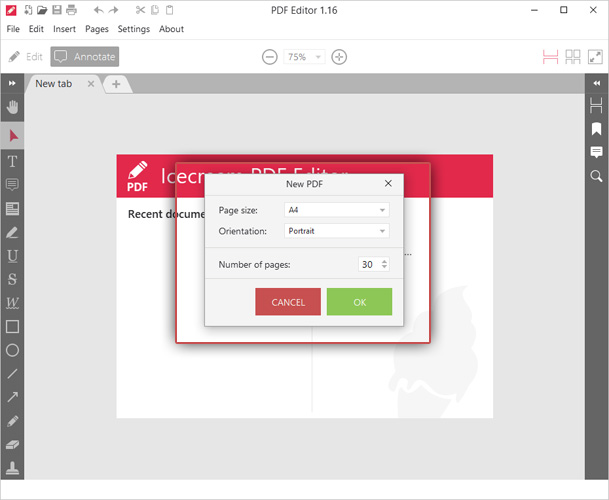Collapse the right sidebar panel
The image size is (609, 500).
(x=597, y=83)
